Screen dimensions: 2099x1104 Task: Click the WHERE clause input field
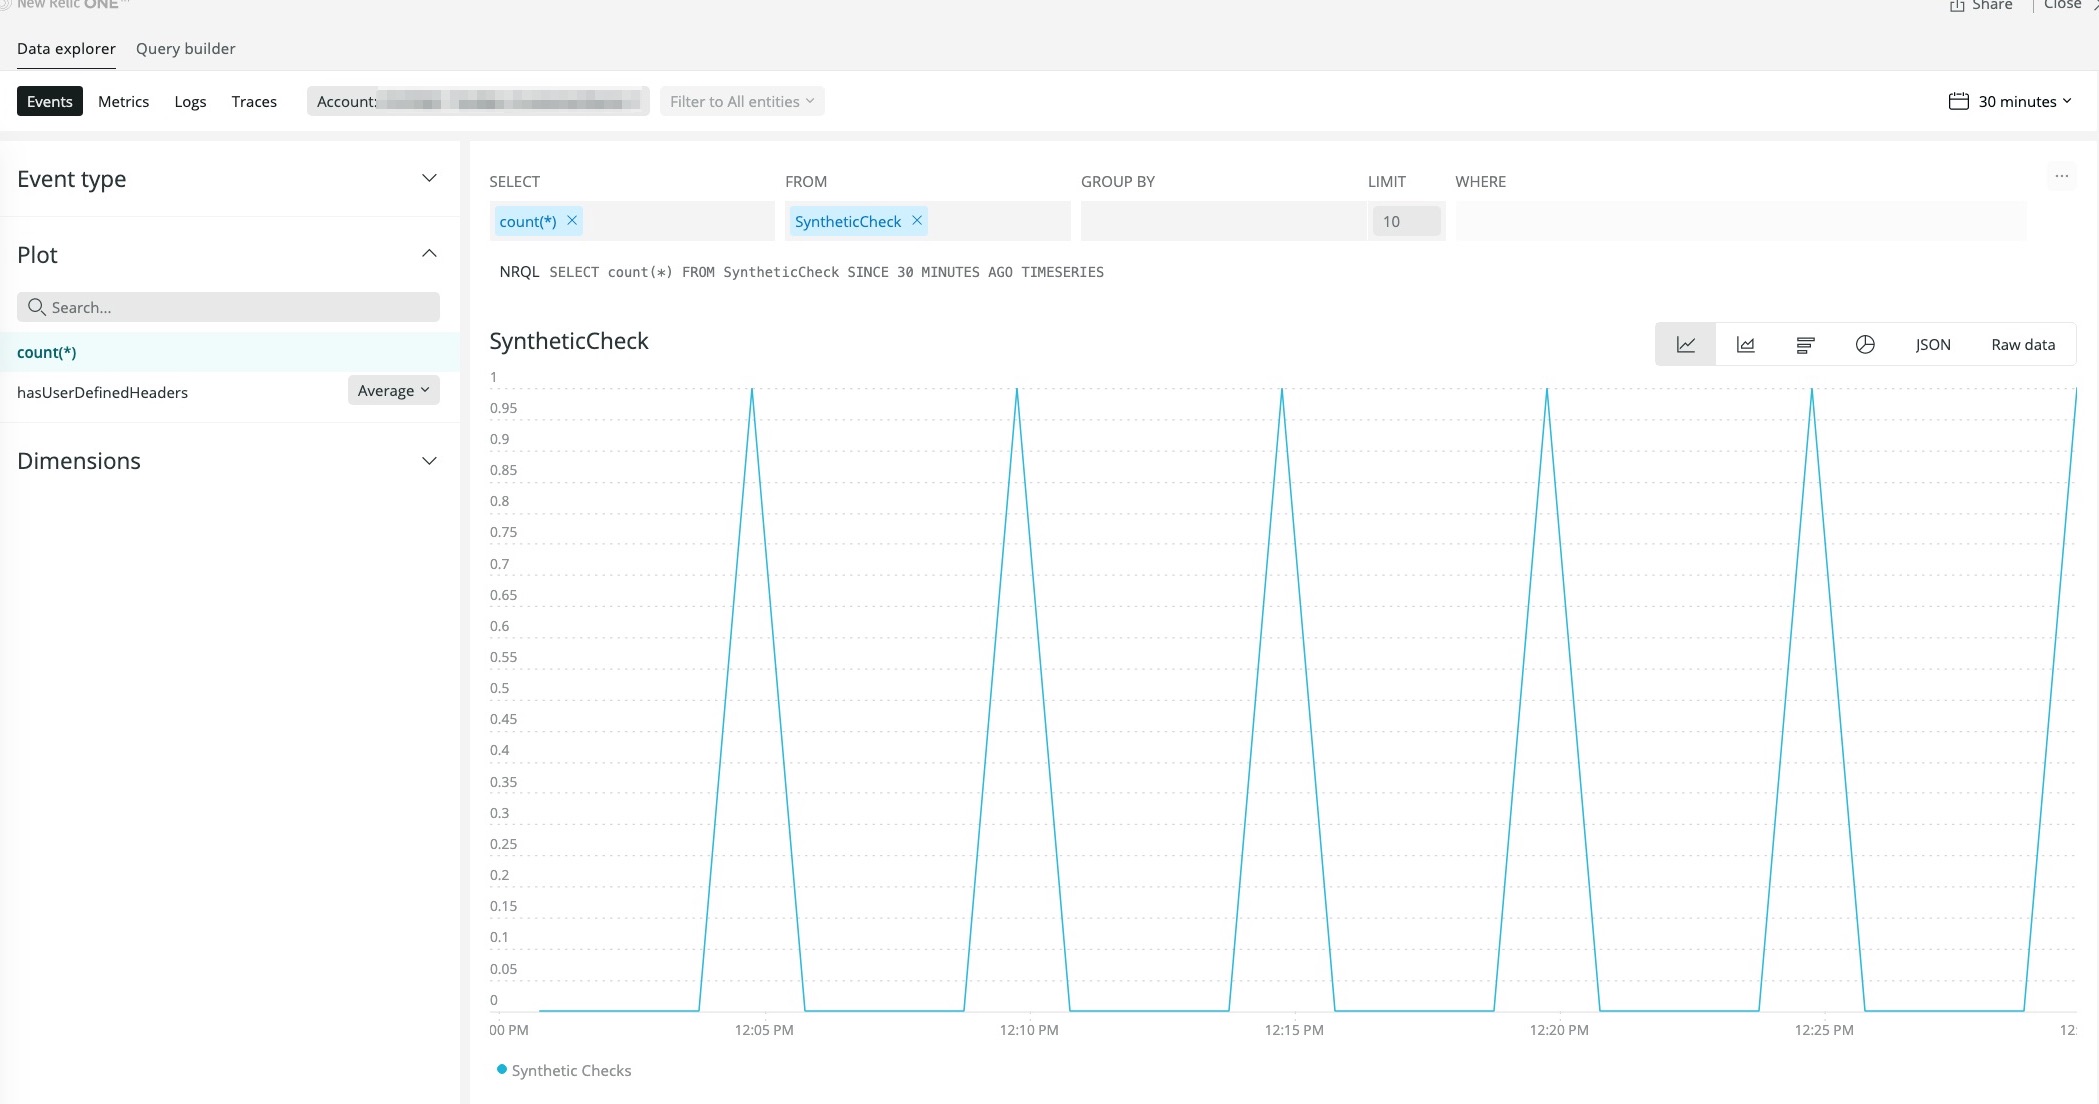coord(1740,221)
